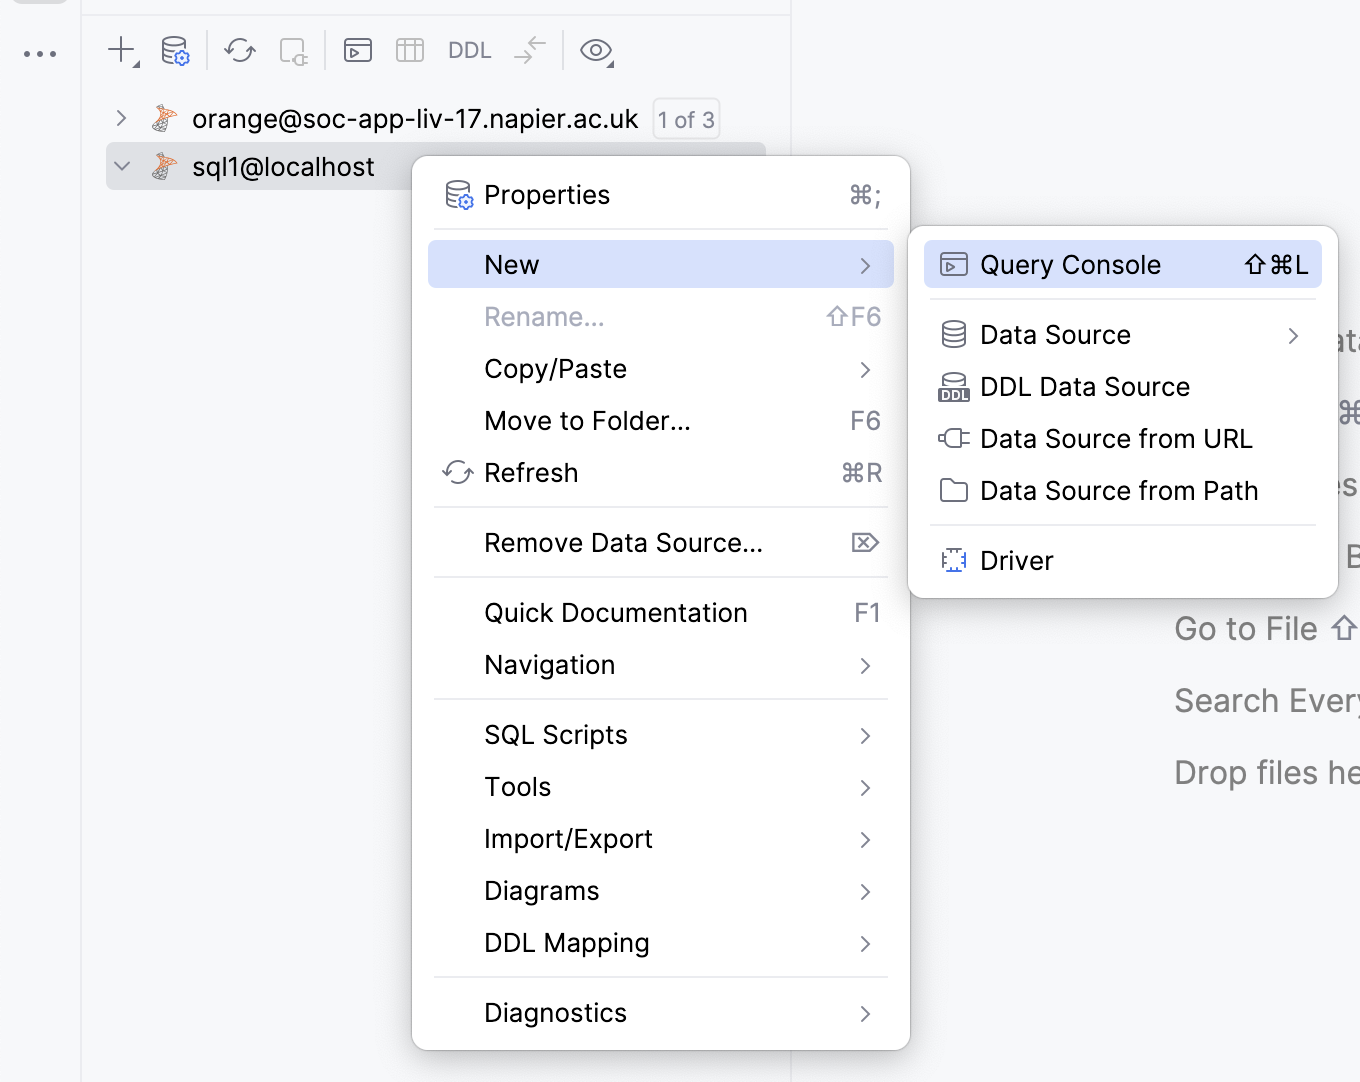Click the DDL toolbar button
The image size is (1360, 1082).
pos(469,50)
